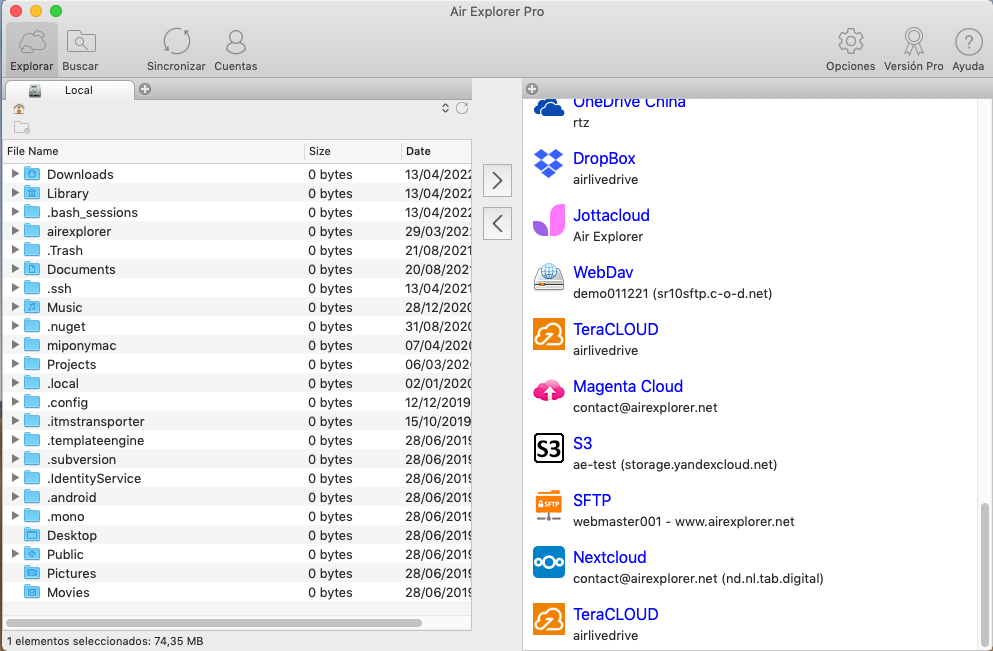Click the 29/03/202 date of airexplorer

pyautogui.click(x=438, y=231)
